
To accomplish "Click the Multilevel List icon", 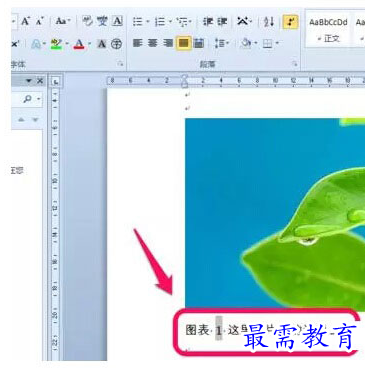I will (183, 22).
